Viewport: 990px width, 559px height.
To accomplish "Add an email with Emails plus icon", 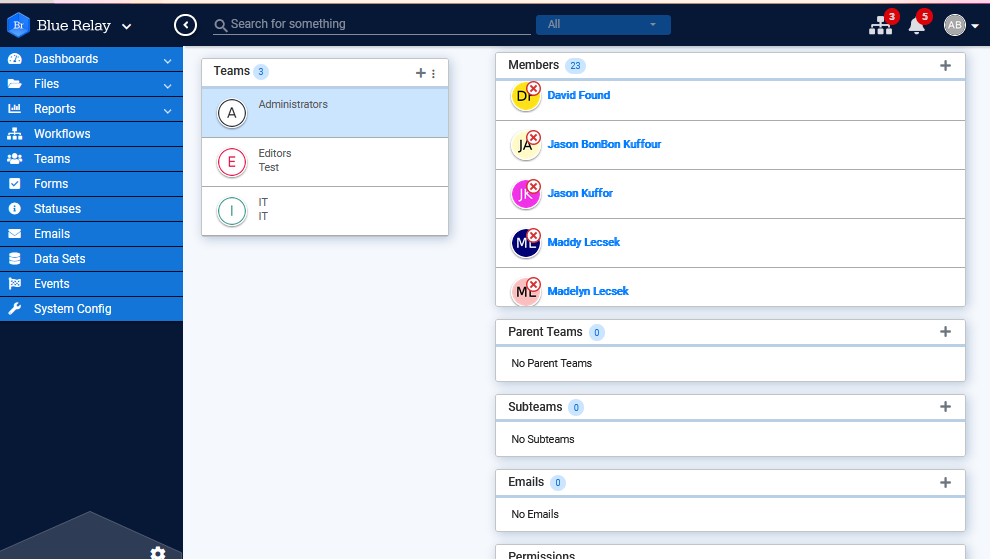I will pos(945,483).
